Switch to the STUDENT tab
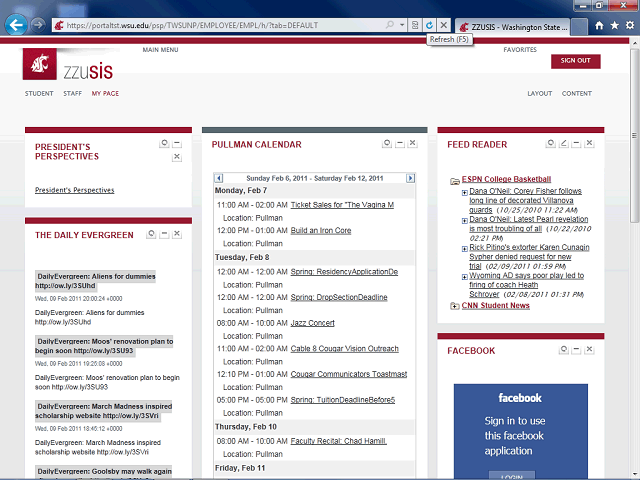Viewport: 640px width, 480px height. (39, 93)
